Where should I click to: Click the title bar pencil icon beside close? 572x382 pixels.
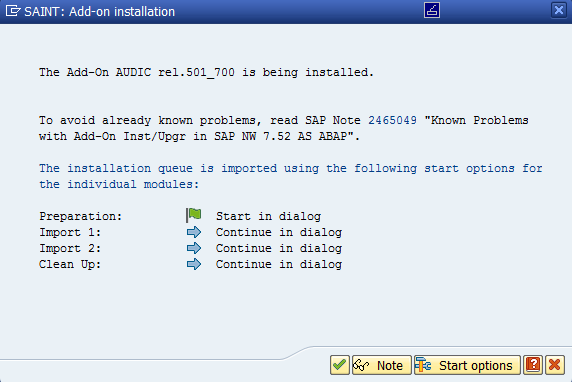click(x=432, y=10)
